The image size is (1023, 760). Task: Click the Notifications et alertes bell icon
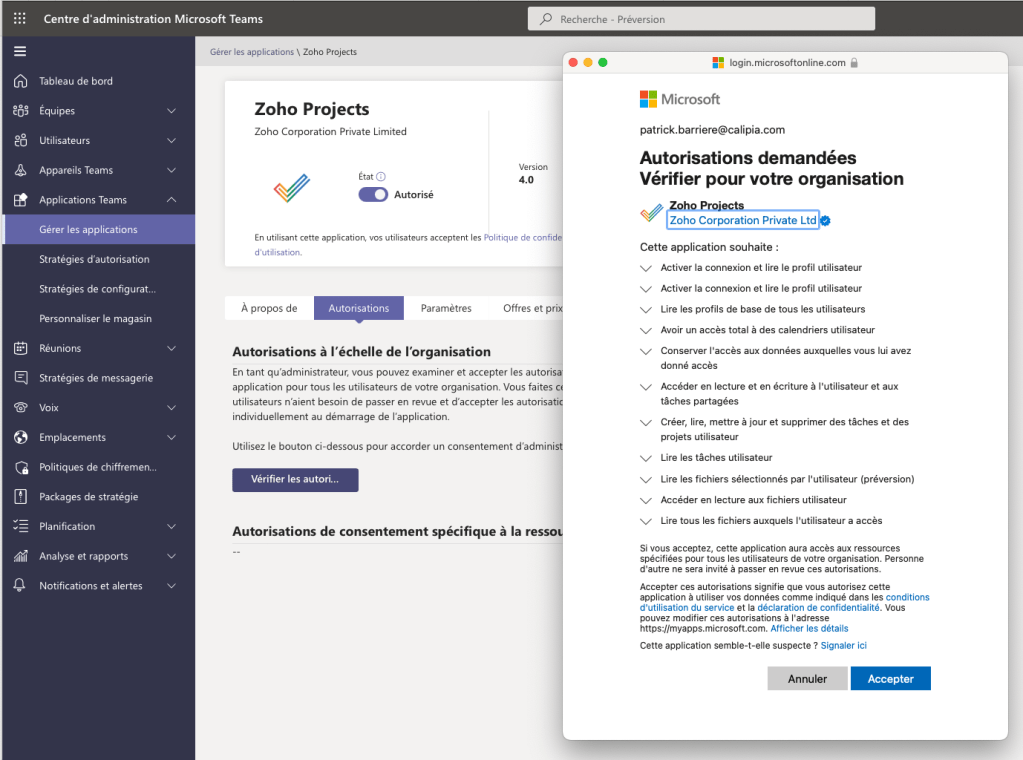20,586
